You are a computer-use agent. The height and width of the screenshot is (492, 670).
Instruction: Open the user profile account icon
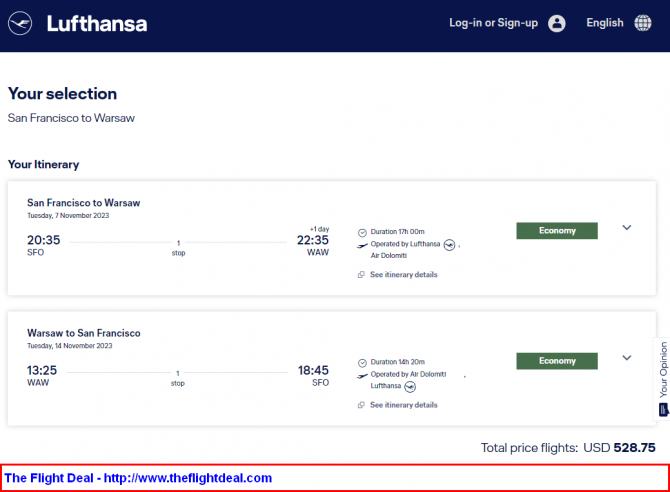pyautogui.click(x=557, y=23)
